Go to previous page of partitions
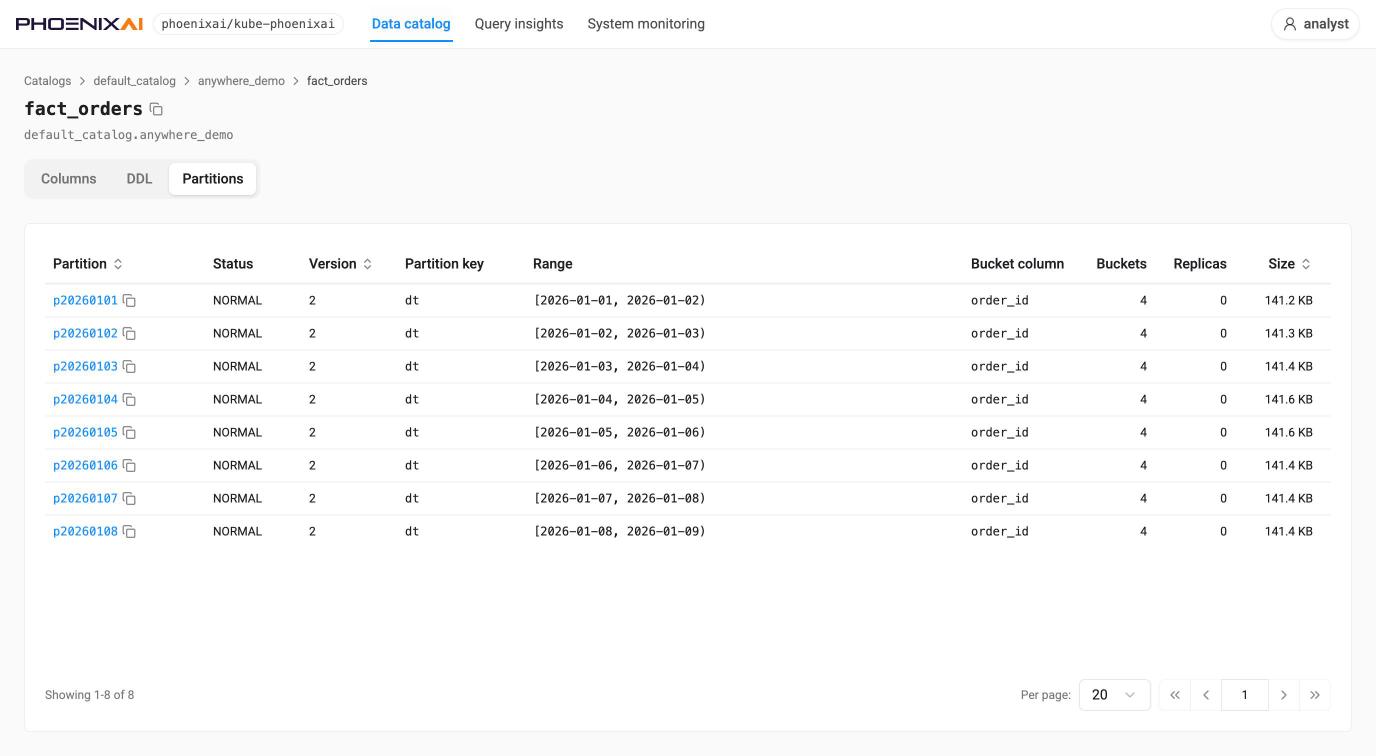The image size is (1376, 756). pos(1206,695)
